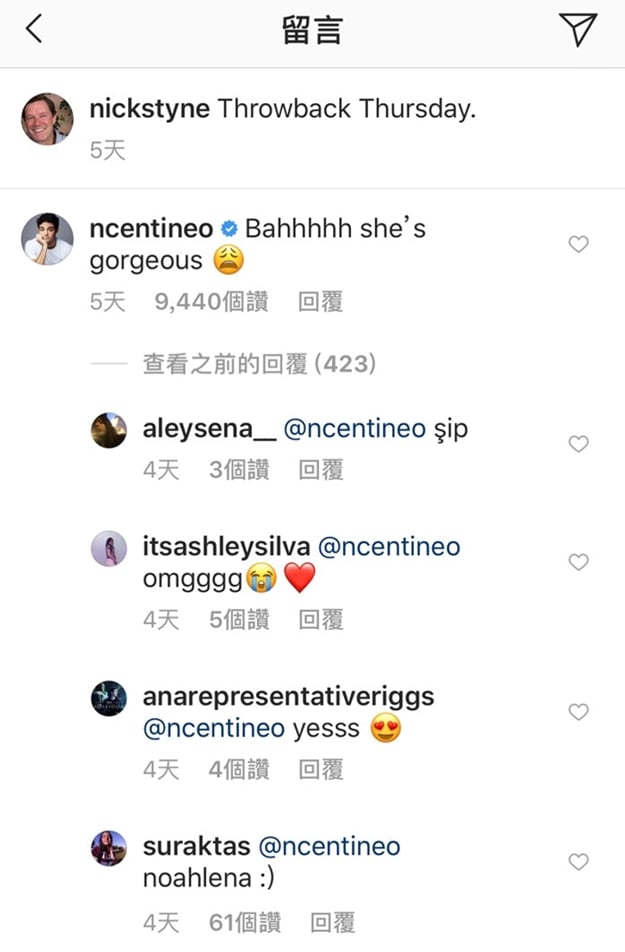Reply to ncentineo's comment via 回覆
The width and height of the screenshot is (625, 952).
point(321,302)
